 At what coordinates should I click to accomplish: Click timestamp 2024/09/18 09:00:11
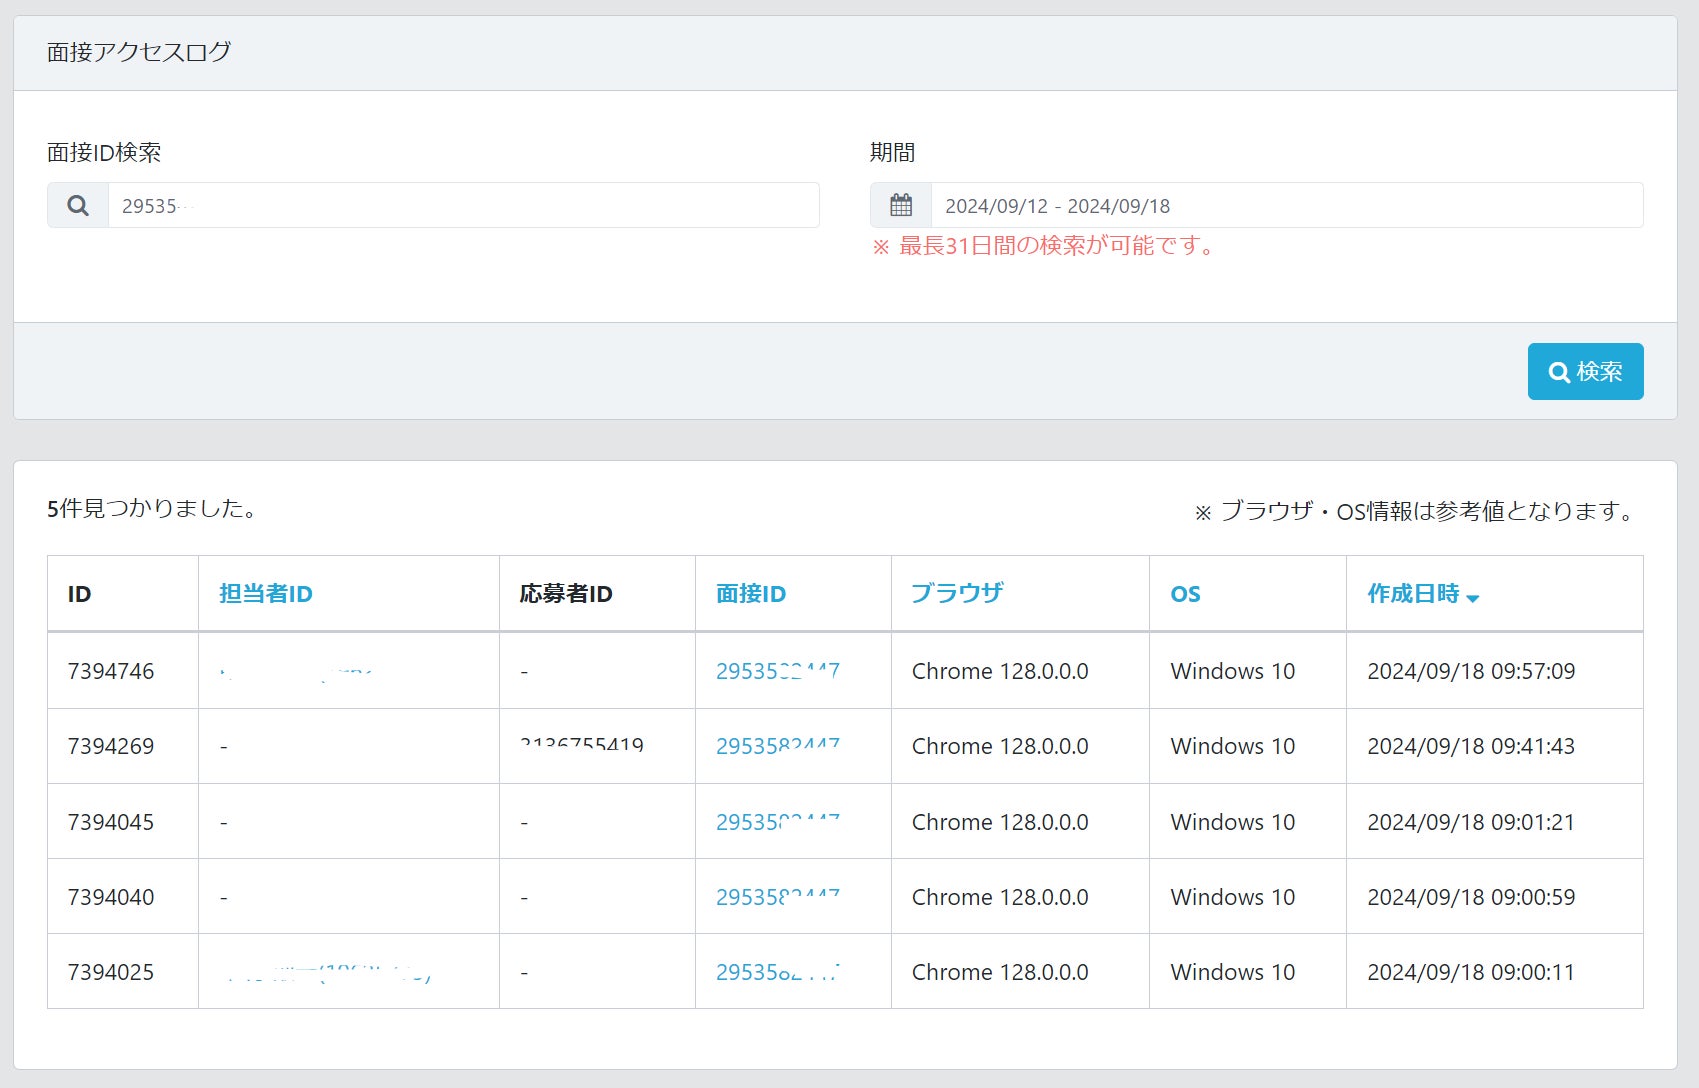point(1471,972)
